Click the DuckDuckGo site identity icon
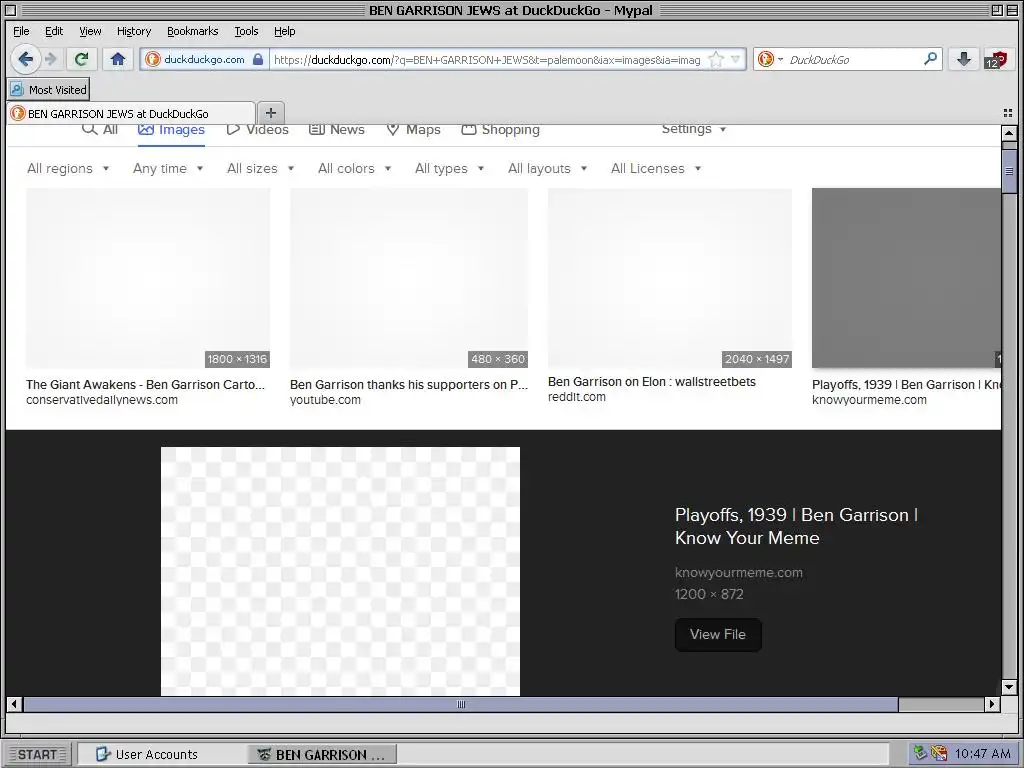Image resolution: width=1024 pixels, height=768 pixels. tap(152, 59)
